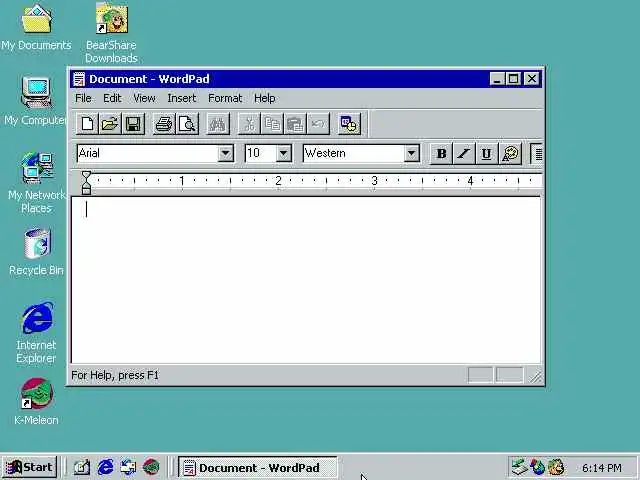The height and width of the screenshot is (480, 640).
Task: Open the Edit menu
Action: coord(112,98)
